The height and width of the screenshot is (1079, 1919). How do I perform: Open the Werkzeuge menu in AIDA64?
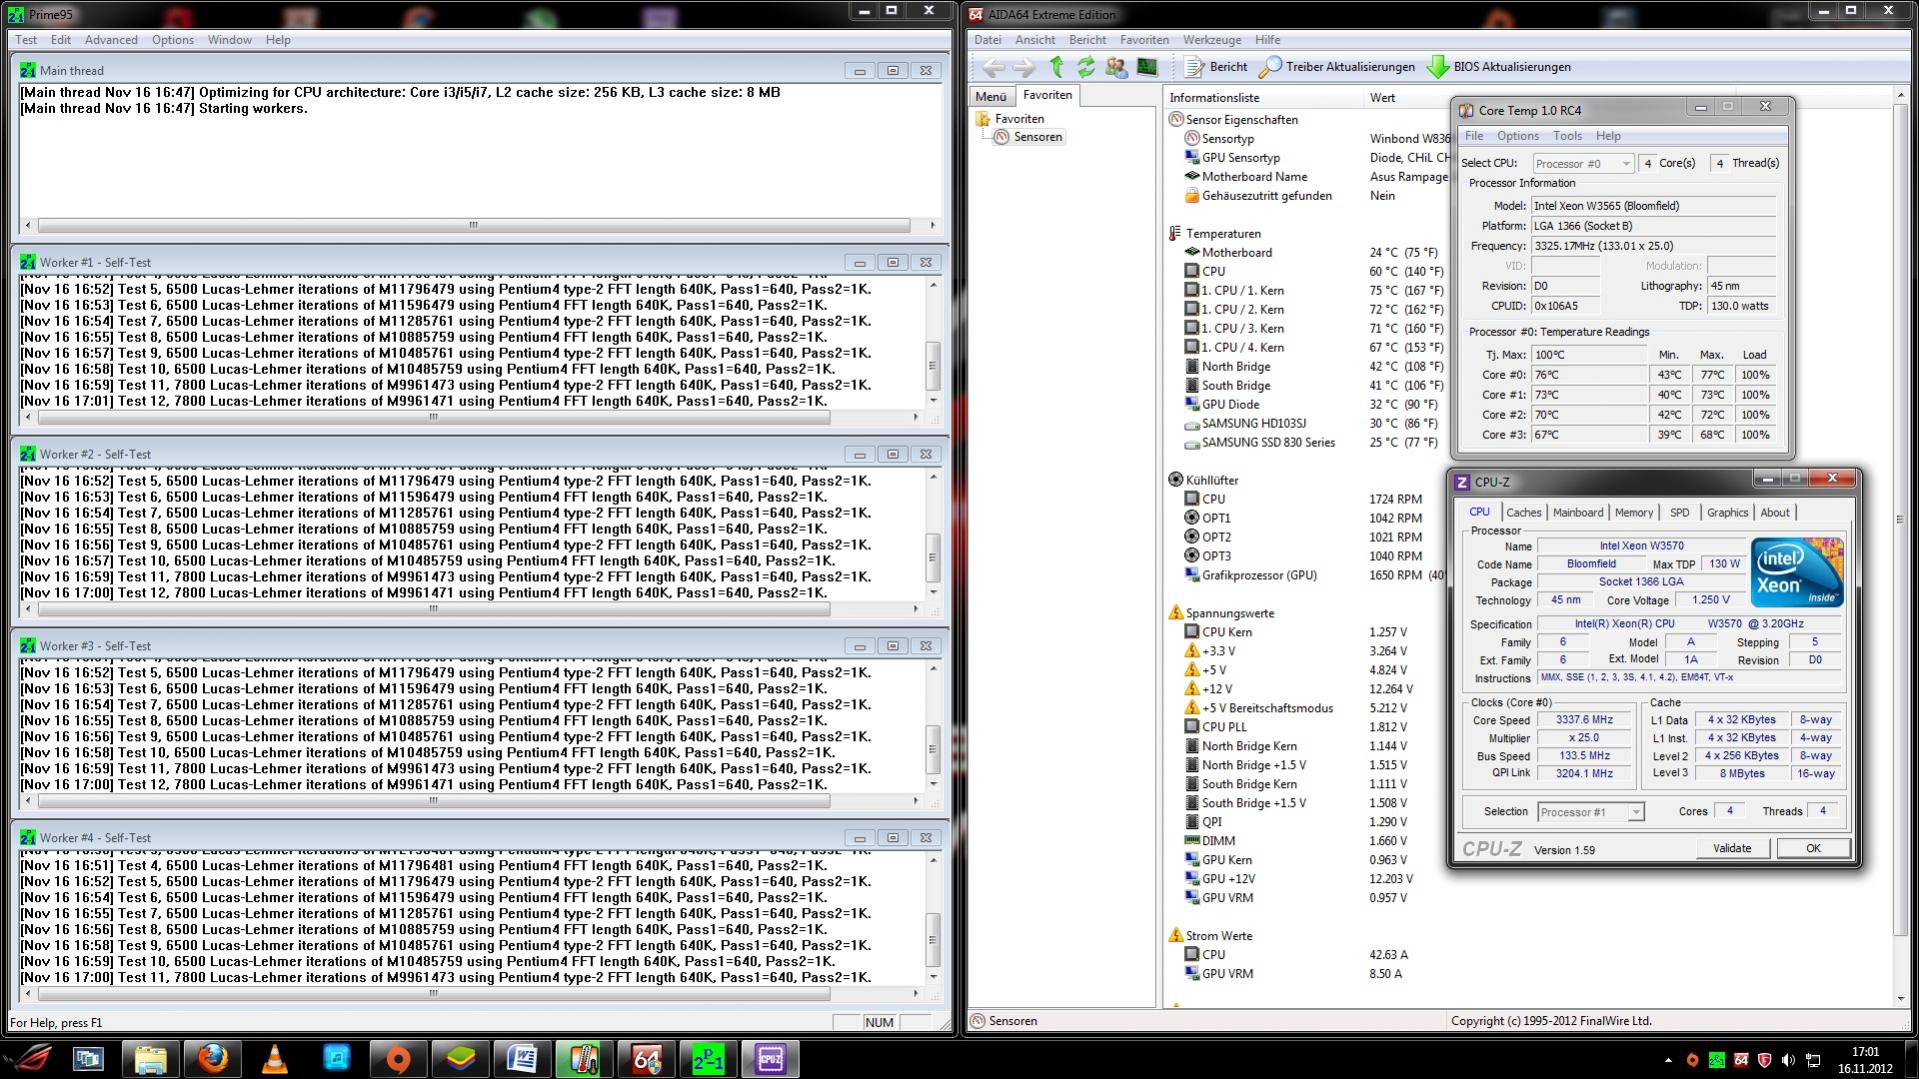pos(1212,40)
